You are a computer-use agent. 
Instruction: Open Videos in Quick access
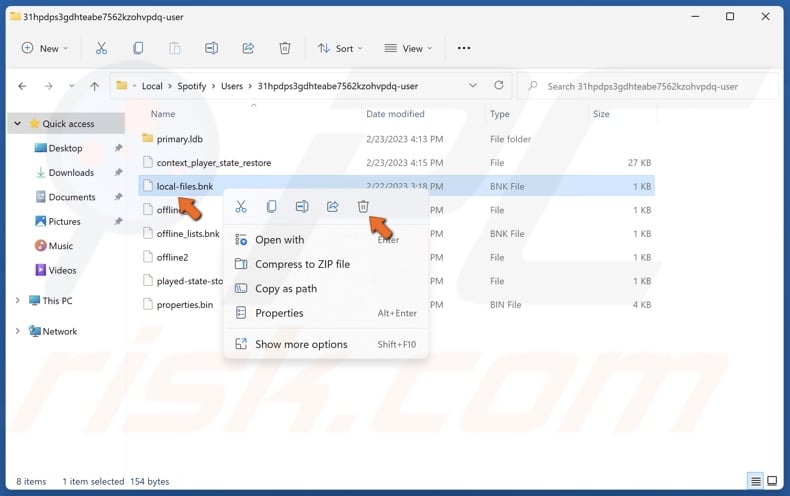(x=62, y=270)
